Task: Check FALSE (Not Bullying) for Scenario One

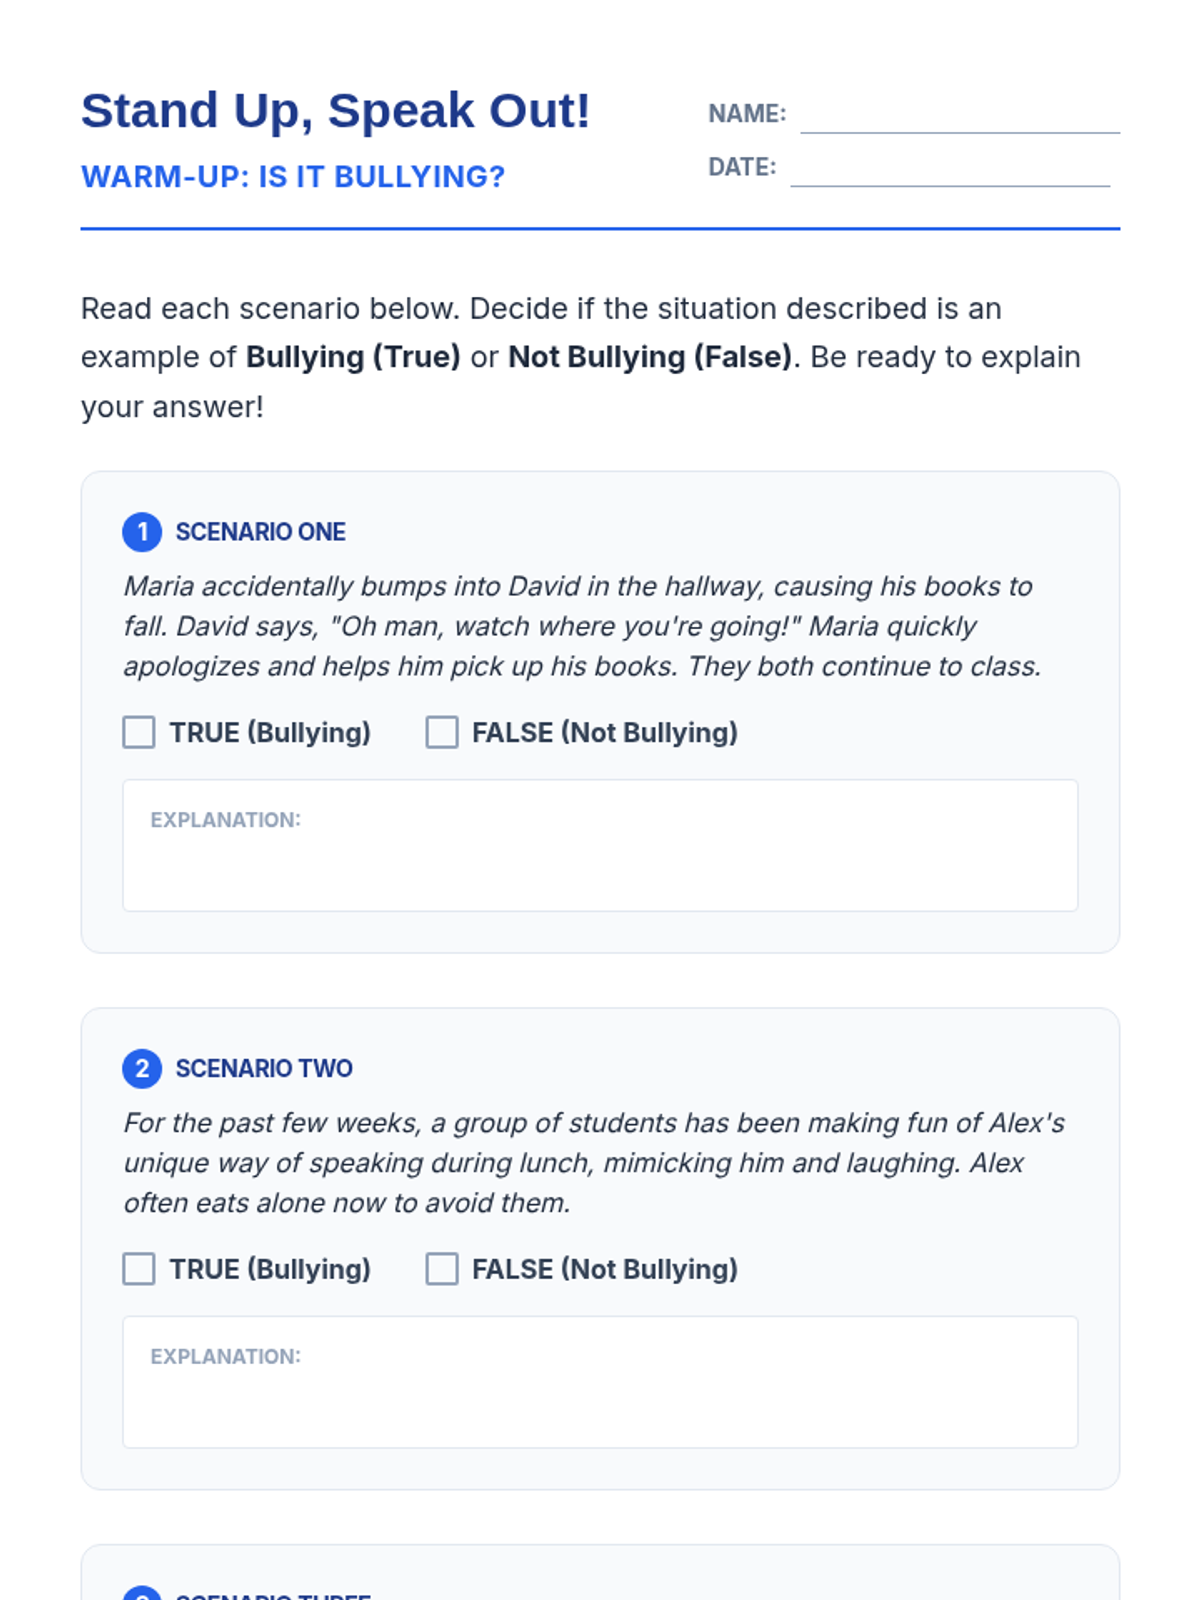Action: coord(442,732)
